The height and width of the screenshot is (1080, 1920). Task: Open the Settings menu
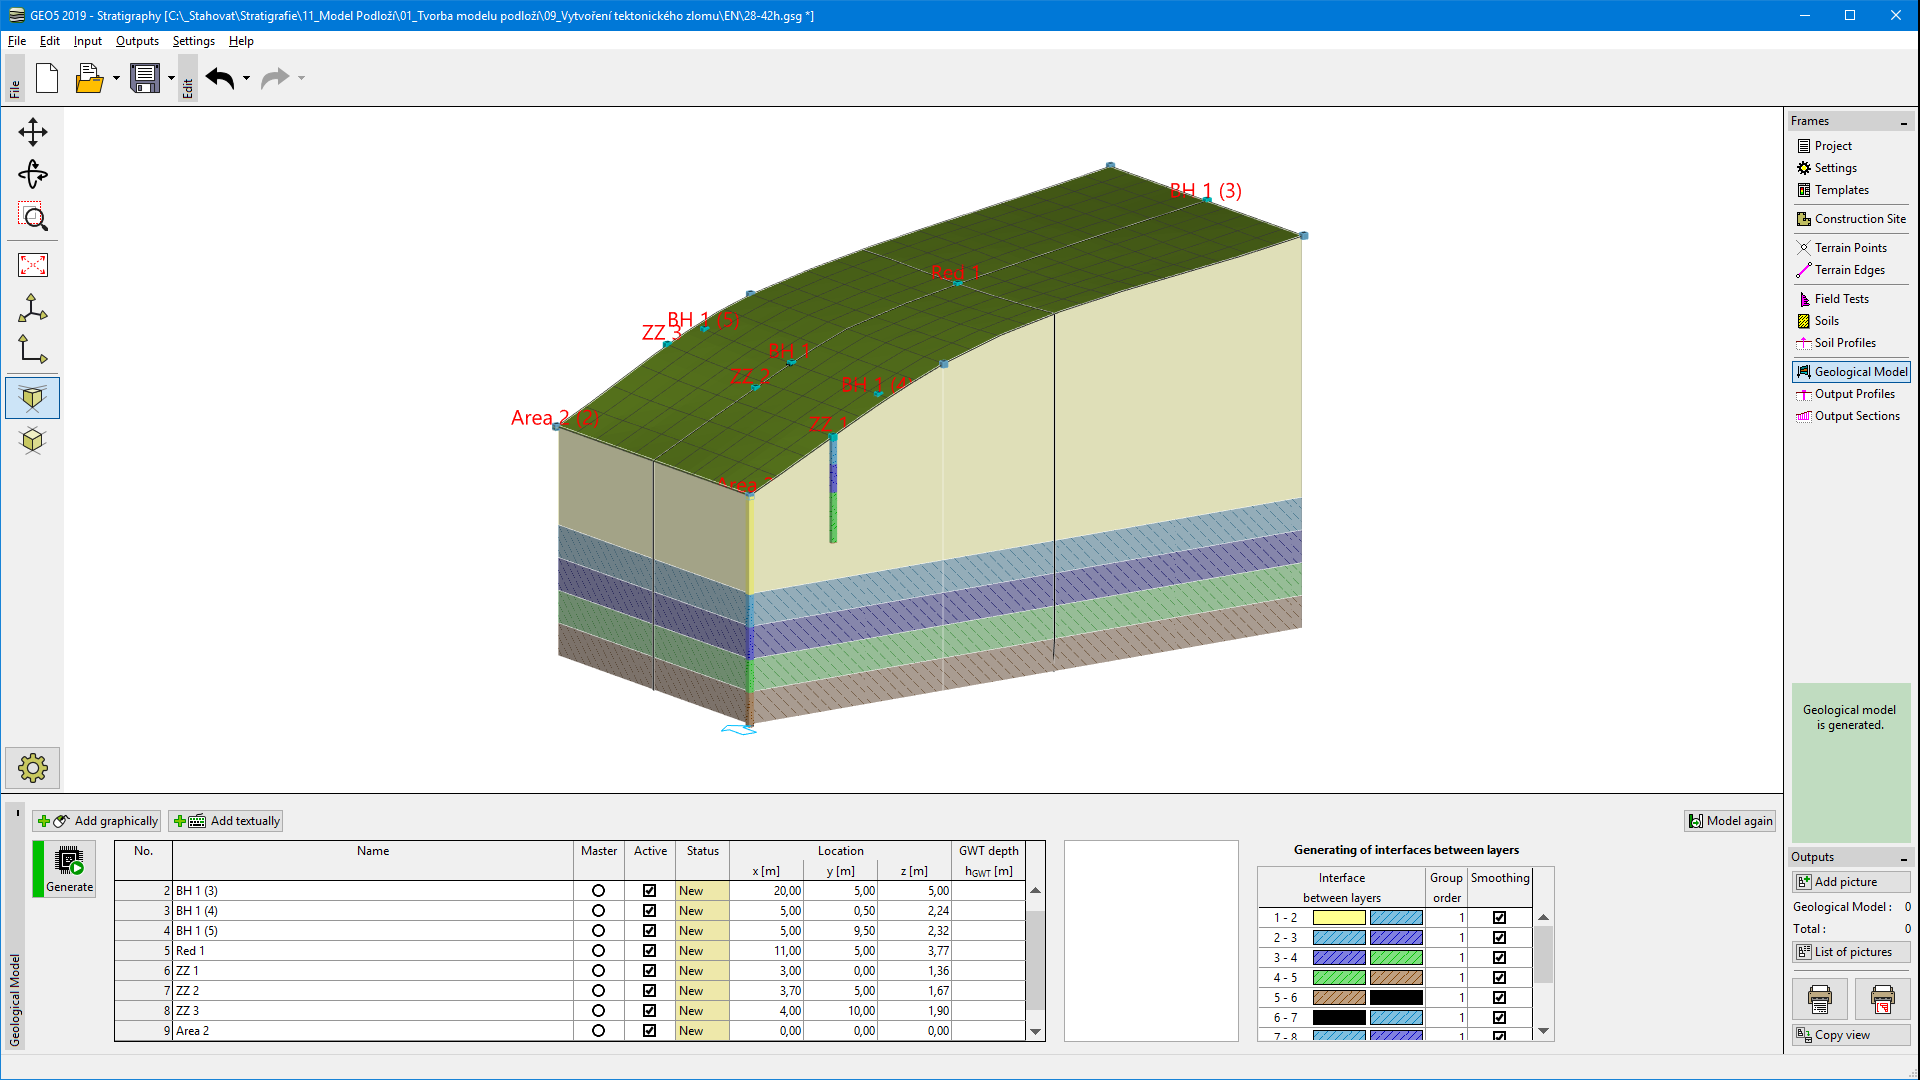(x=193, y=41)
